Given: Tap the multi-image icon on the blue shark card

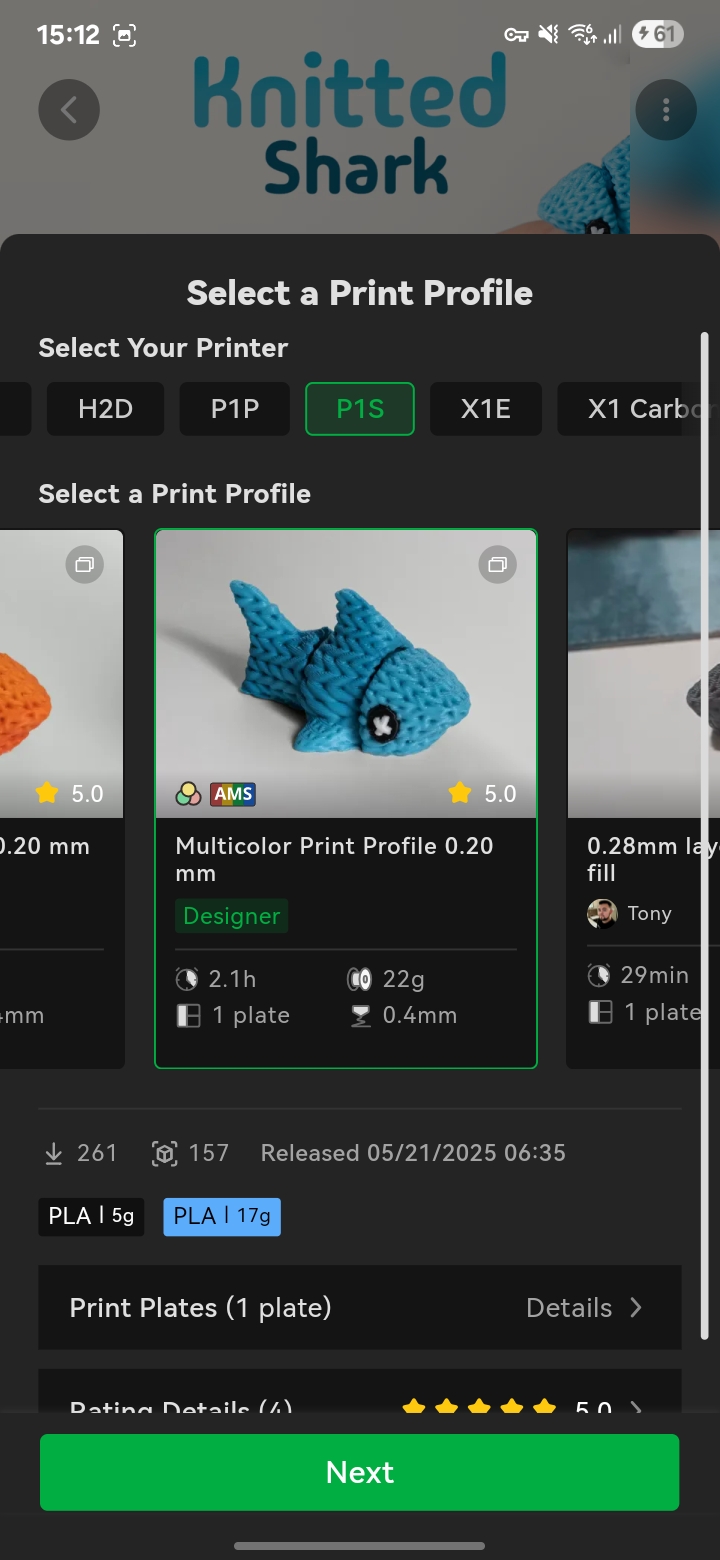Looking at the screenshot, I should click(x=497, y=565).
